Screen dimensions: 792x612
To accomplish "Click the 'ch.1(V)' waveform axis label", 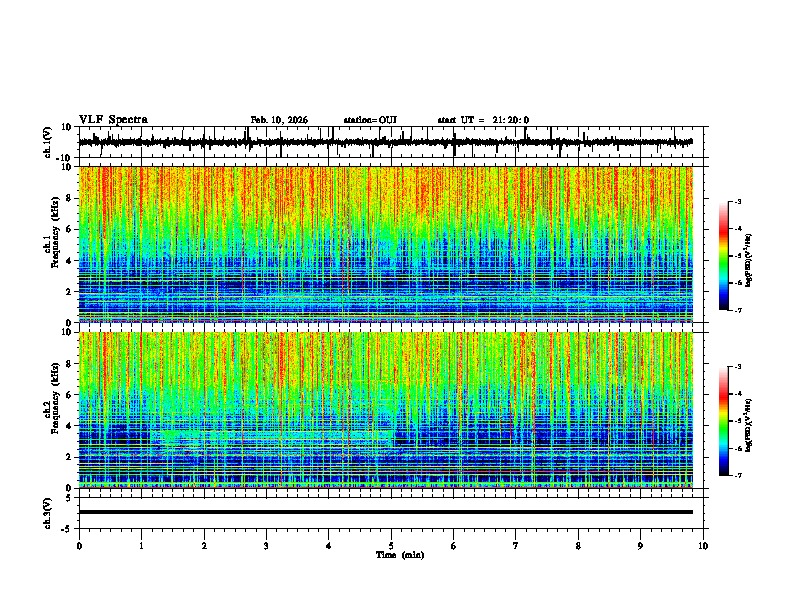I will [48, 142].
